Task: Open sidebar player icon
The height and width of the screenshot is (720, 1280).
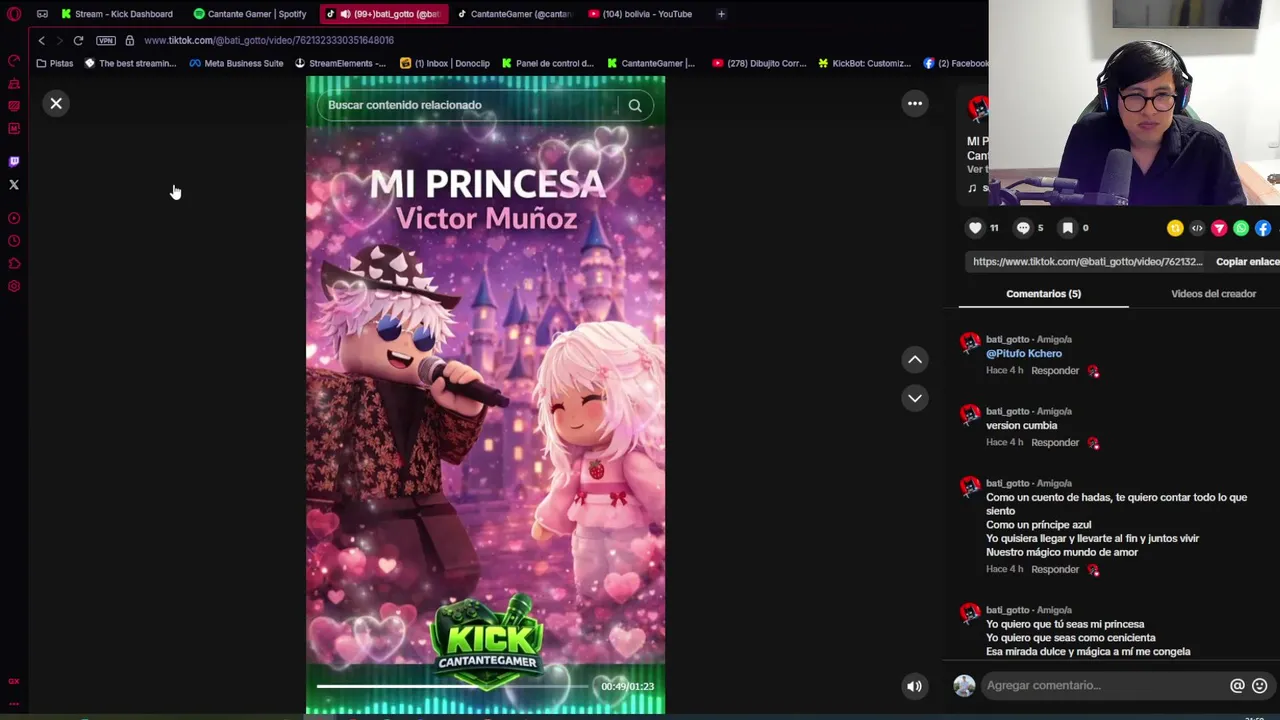Action: tap(14, 218)
